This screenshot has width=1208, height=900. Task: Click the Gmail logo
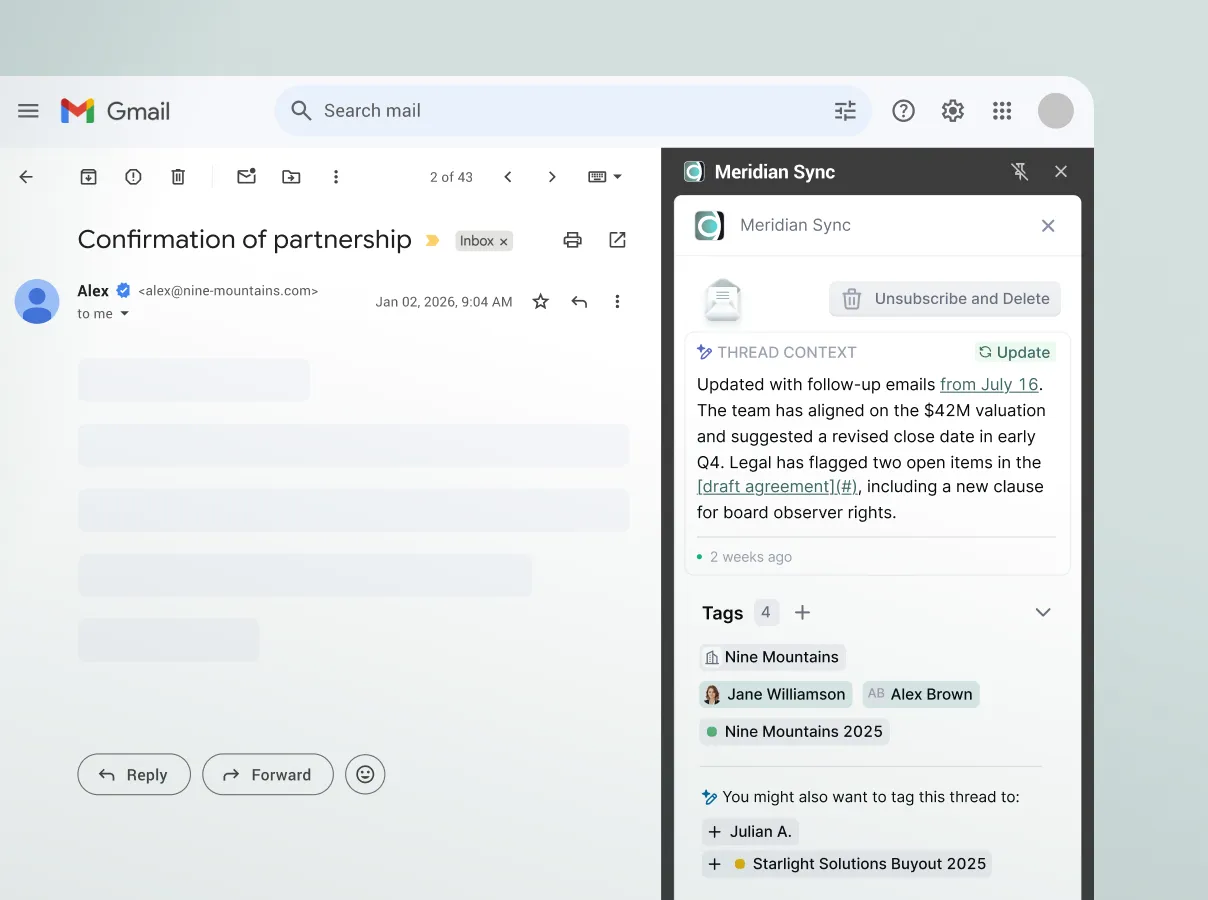(115, 111)
